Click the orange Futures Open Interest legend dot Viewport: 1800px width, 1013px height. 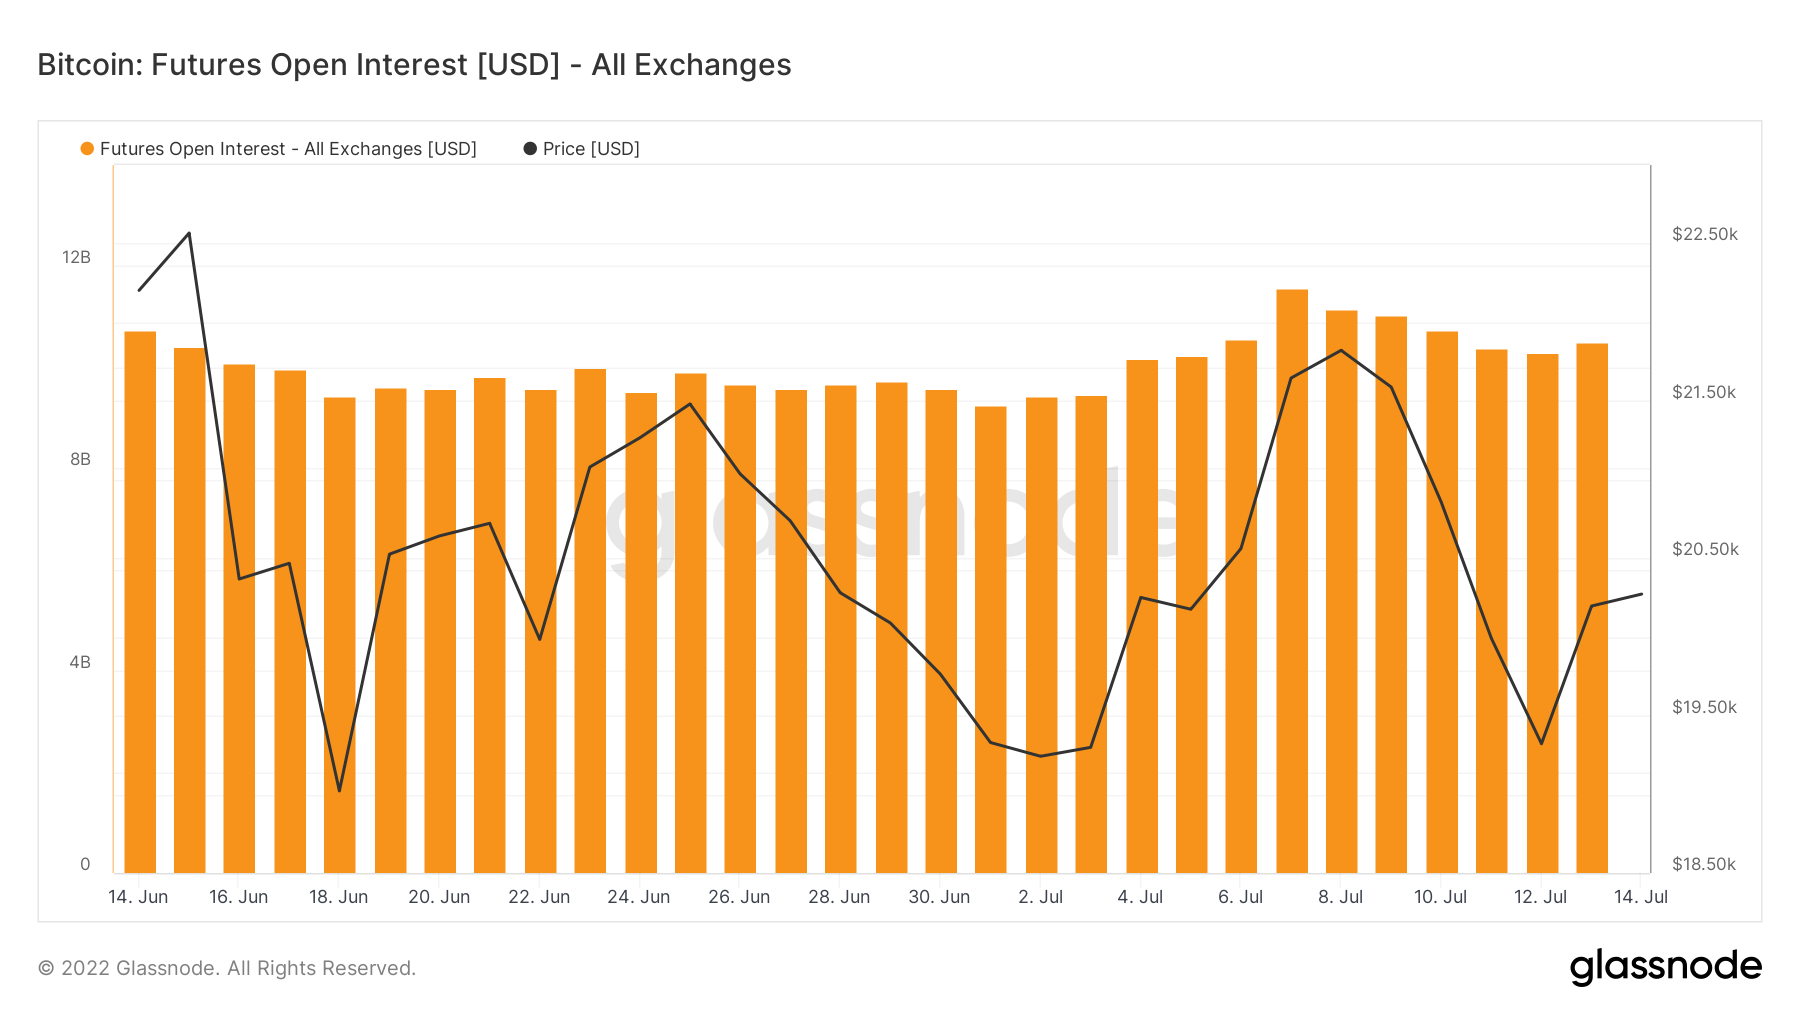point(87,149)
